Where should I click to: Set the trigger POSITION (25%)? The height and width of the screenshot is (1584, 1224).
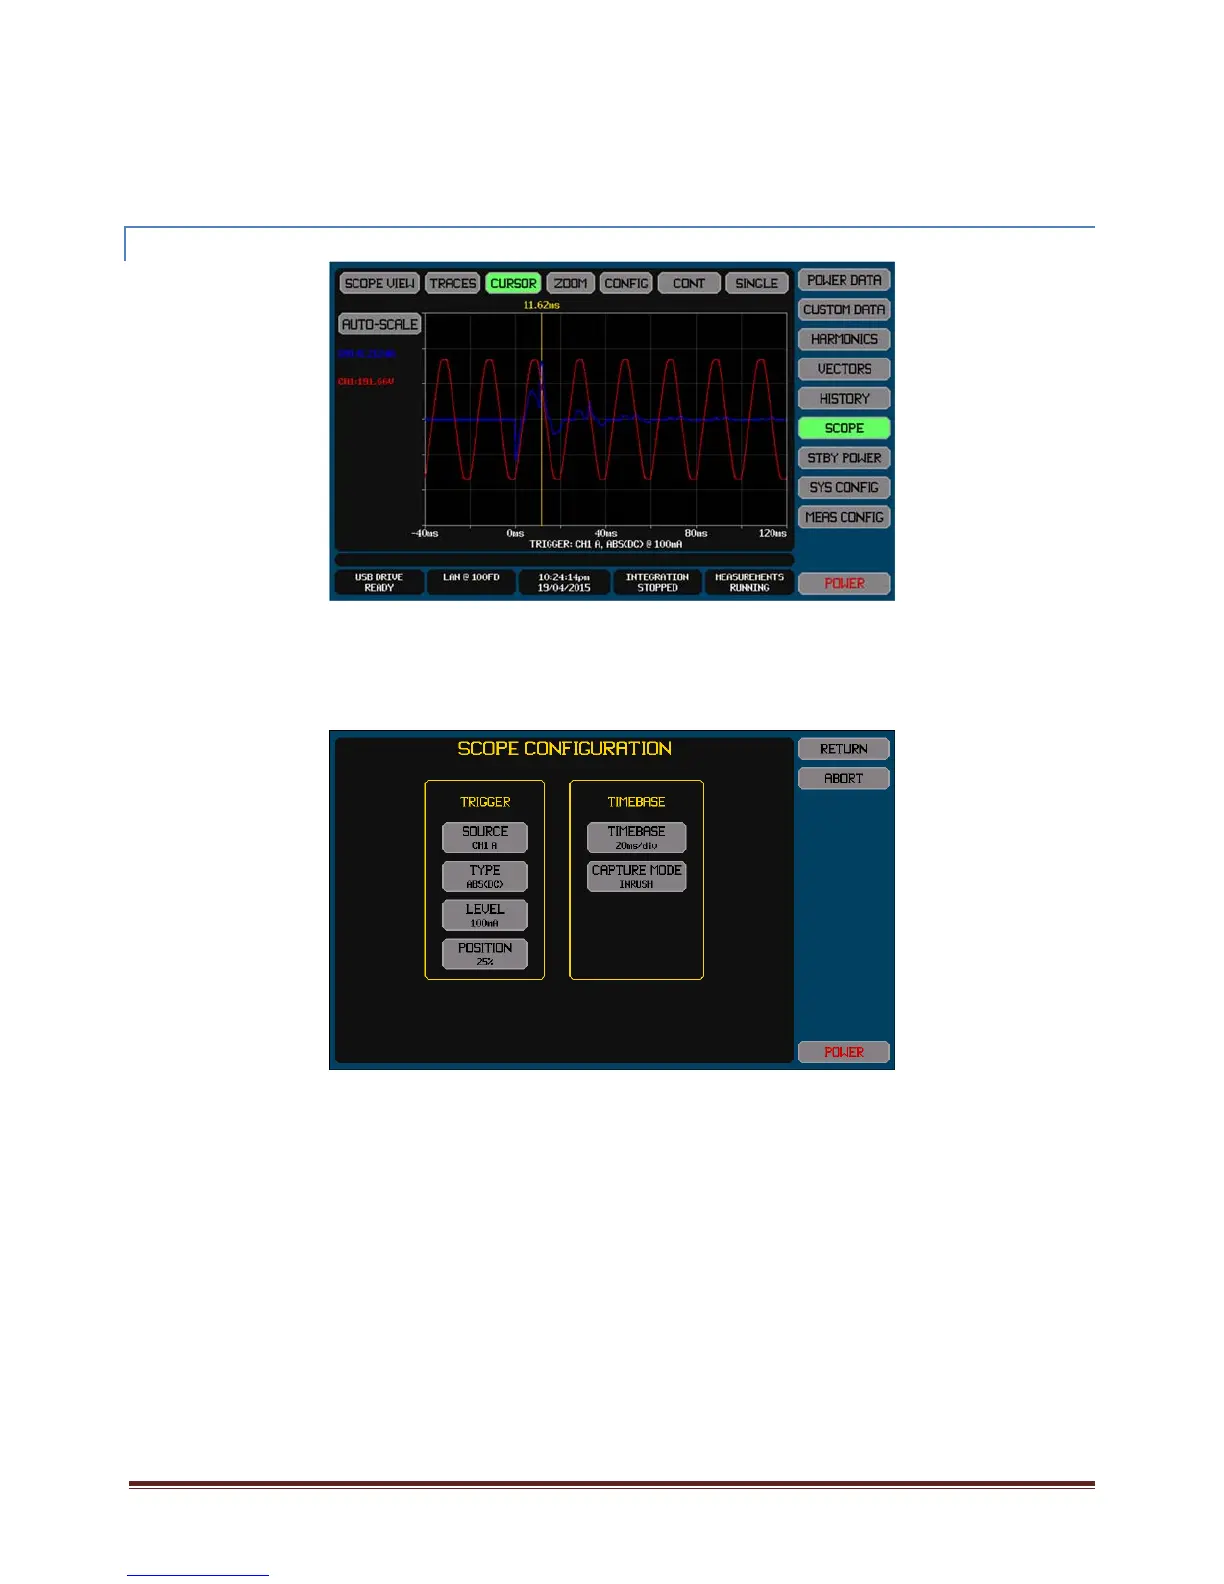(485, 954)
